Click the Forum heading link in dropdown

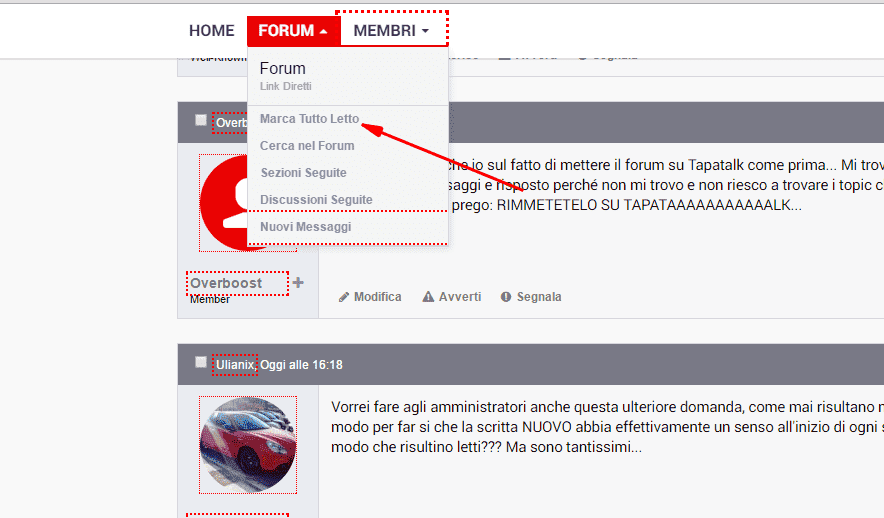tap(282, 69)
